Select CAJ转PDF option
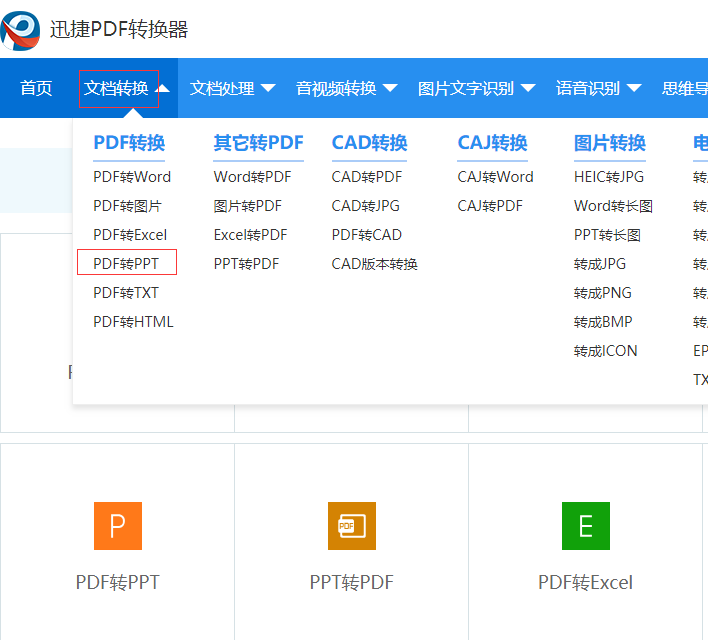The height and width of the screenshot is (640, 708). click(490, 206)
